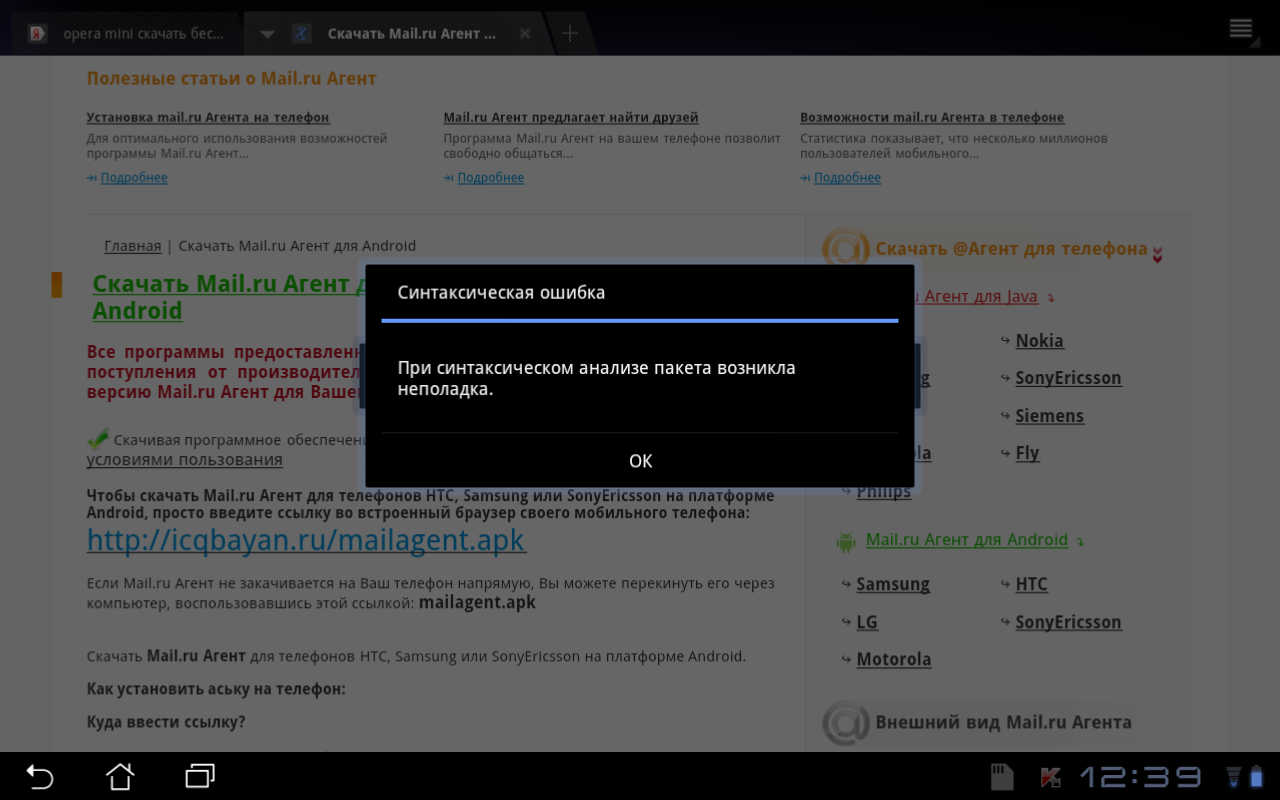Open article Возможности mail.ru Агента в телефоне
Image resolution: width=1280 pixels, height=800 pixels.
tap(932, 118)
